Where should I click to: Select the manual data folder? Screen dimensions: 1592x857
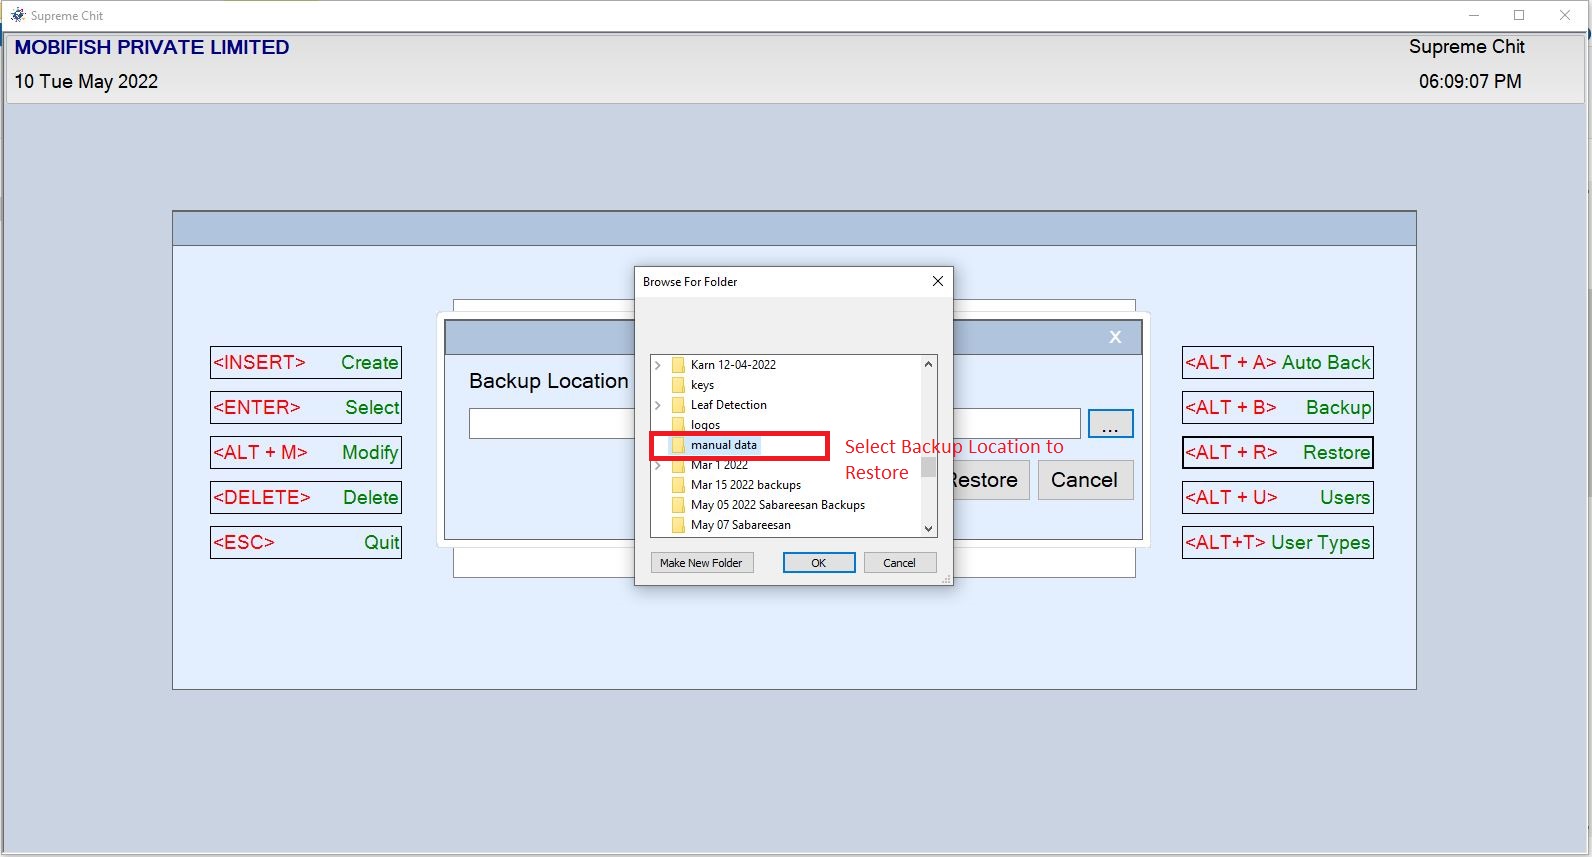(724, 445)
